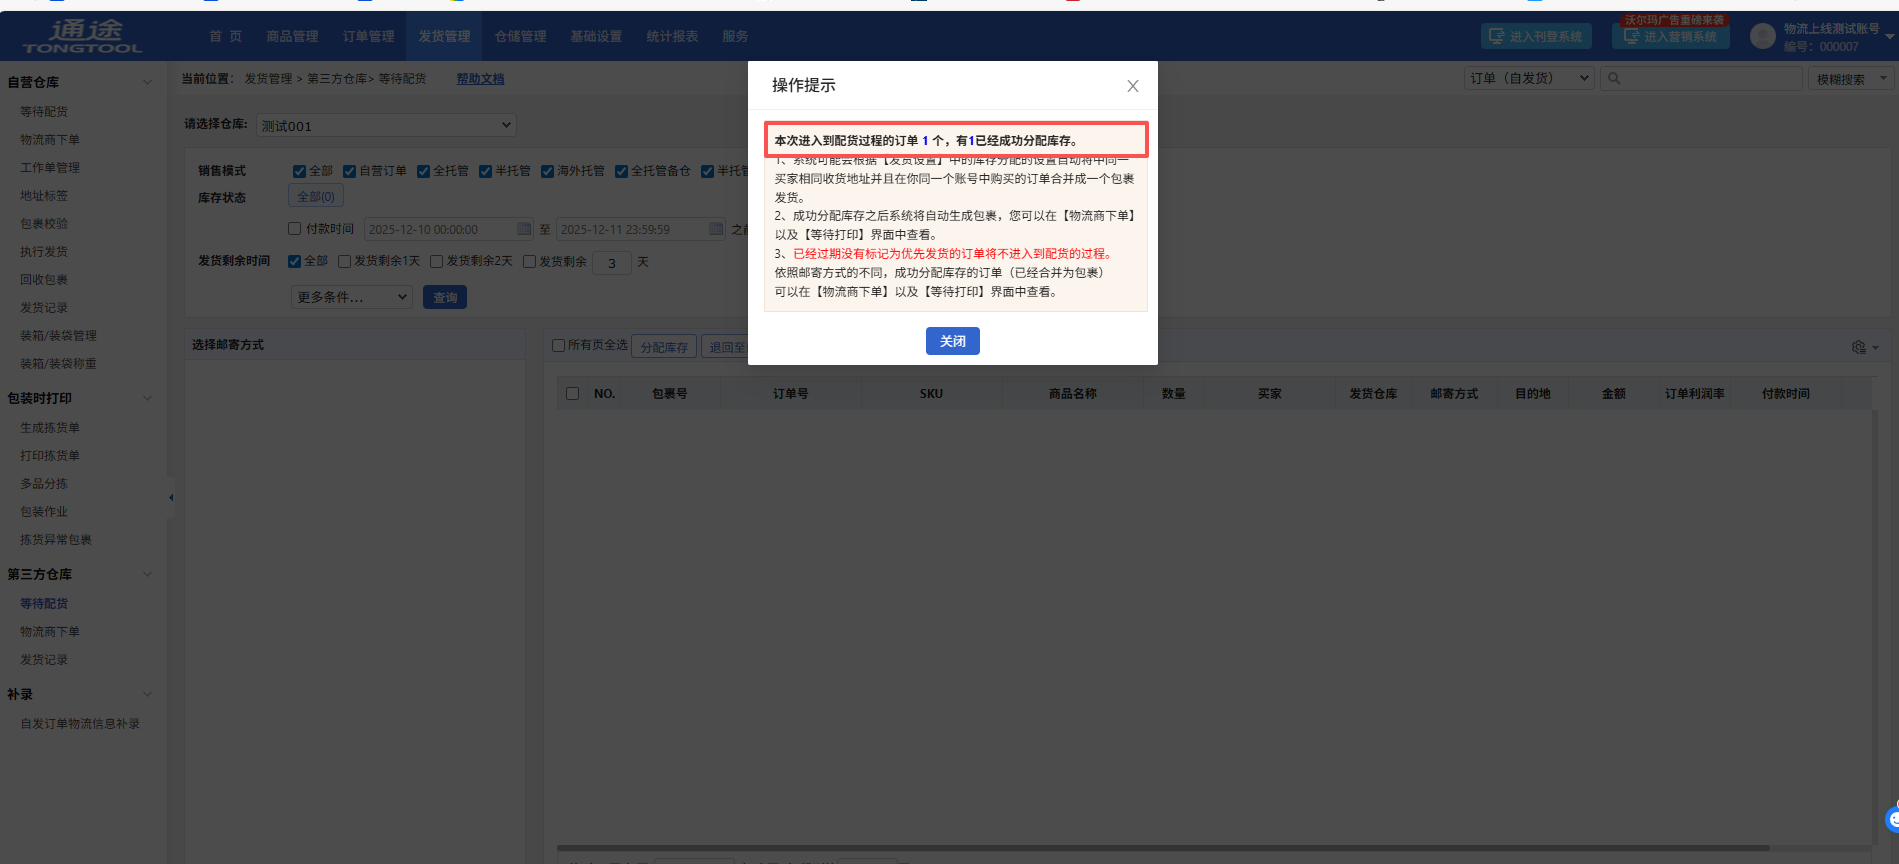Click the sidebar collapse arrow handle
Viewport: 1899px width, 864px height.
point(171,497)
